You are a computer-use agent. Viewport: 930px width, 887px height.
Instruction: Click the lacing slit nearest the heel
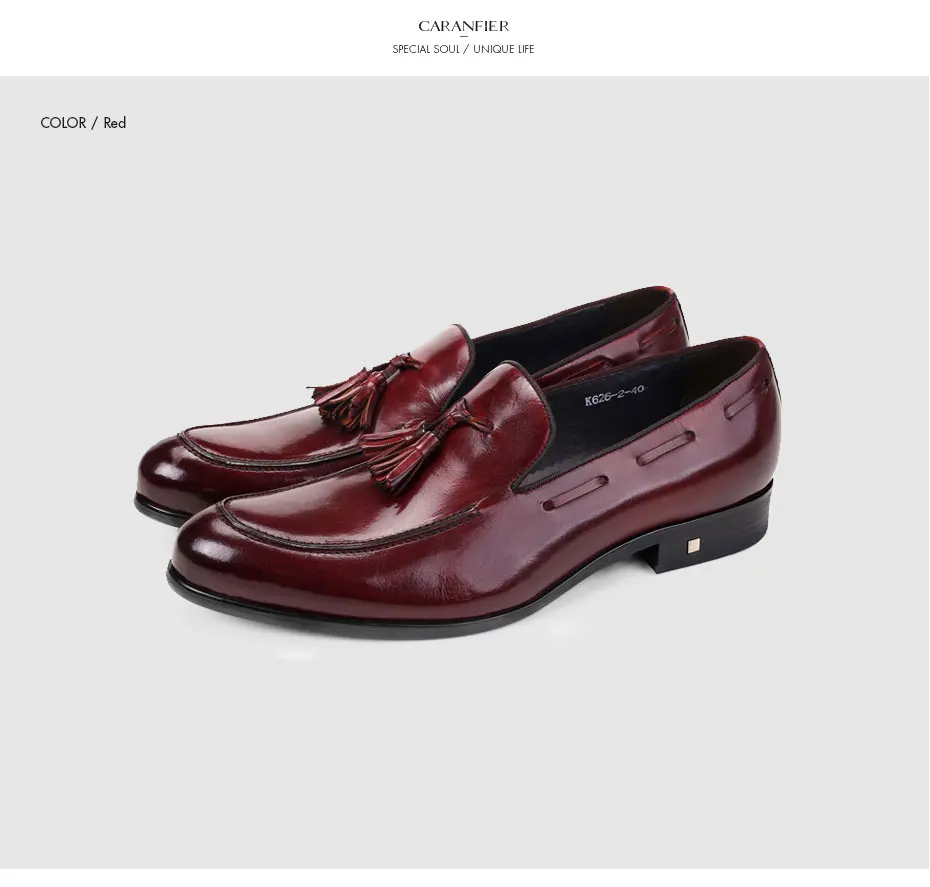coord(749,400)
